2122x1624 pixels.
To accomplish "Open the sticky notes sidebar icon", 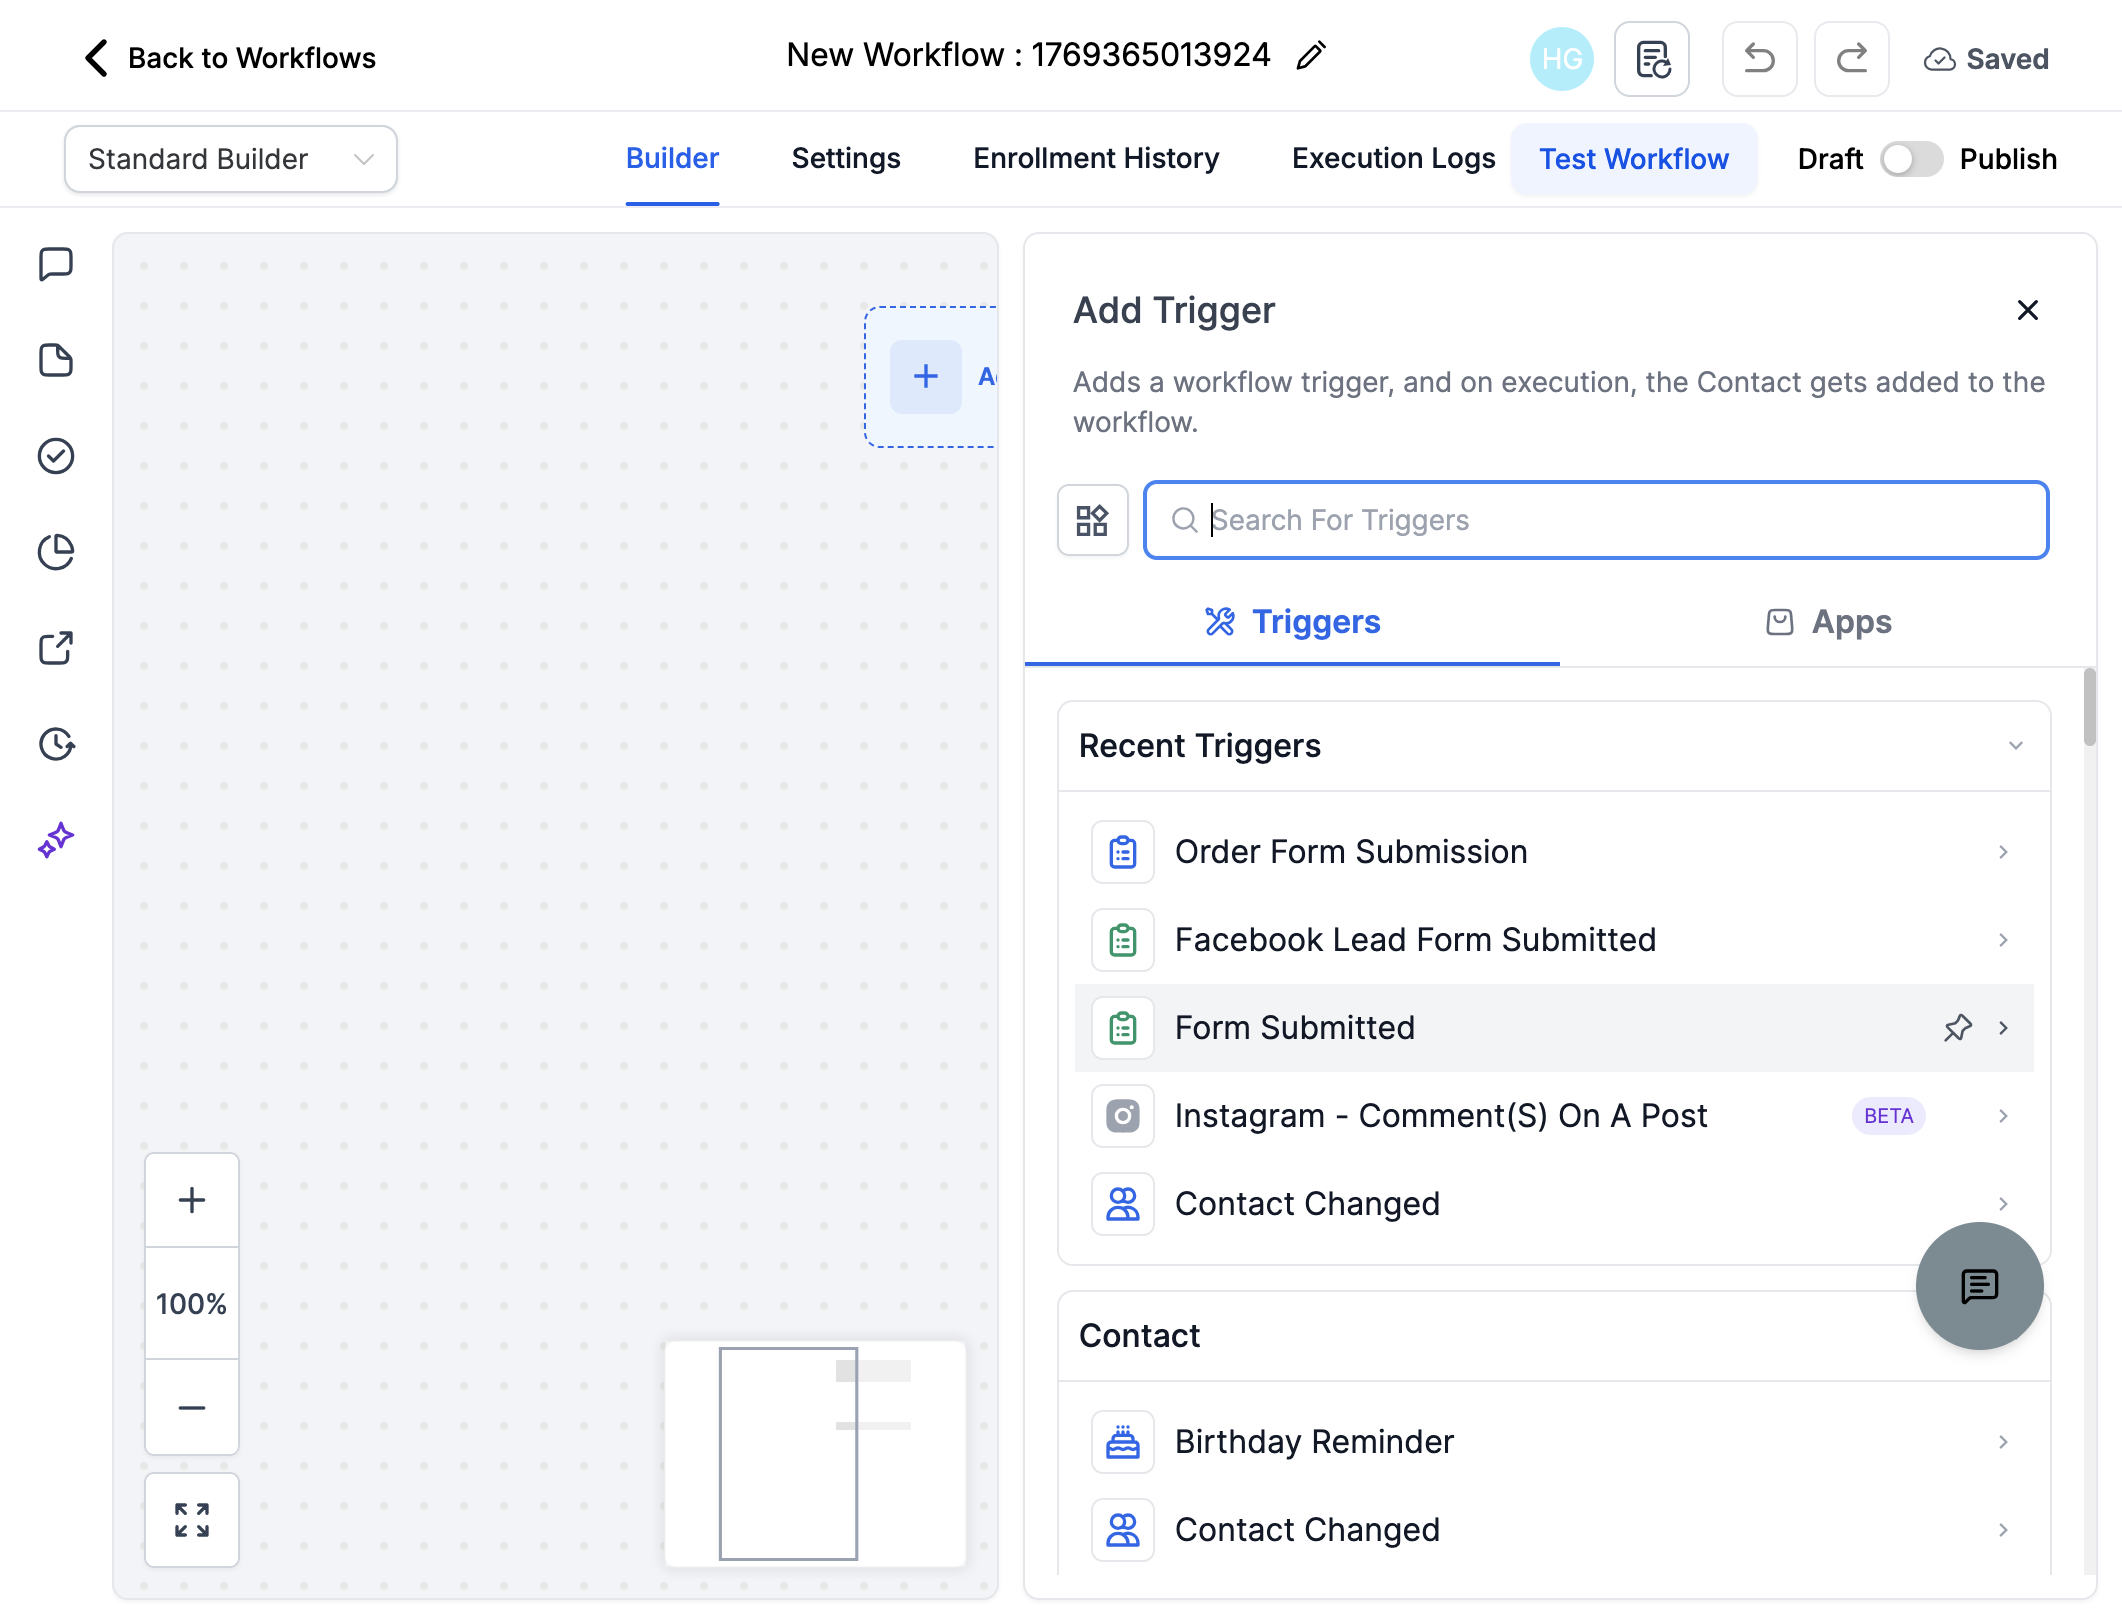I will click(56, 360).
